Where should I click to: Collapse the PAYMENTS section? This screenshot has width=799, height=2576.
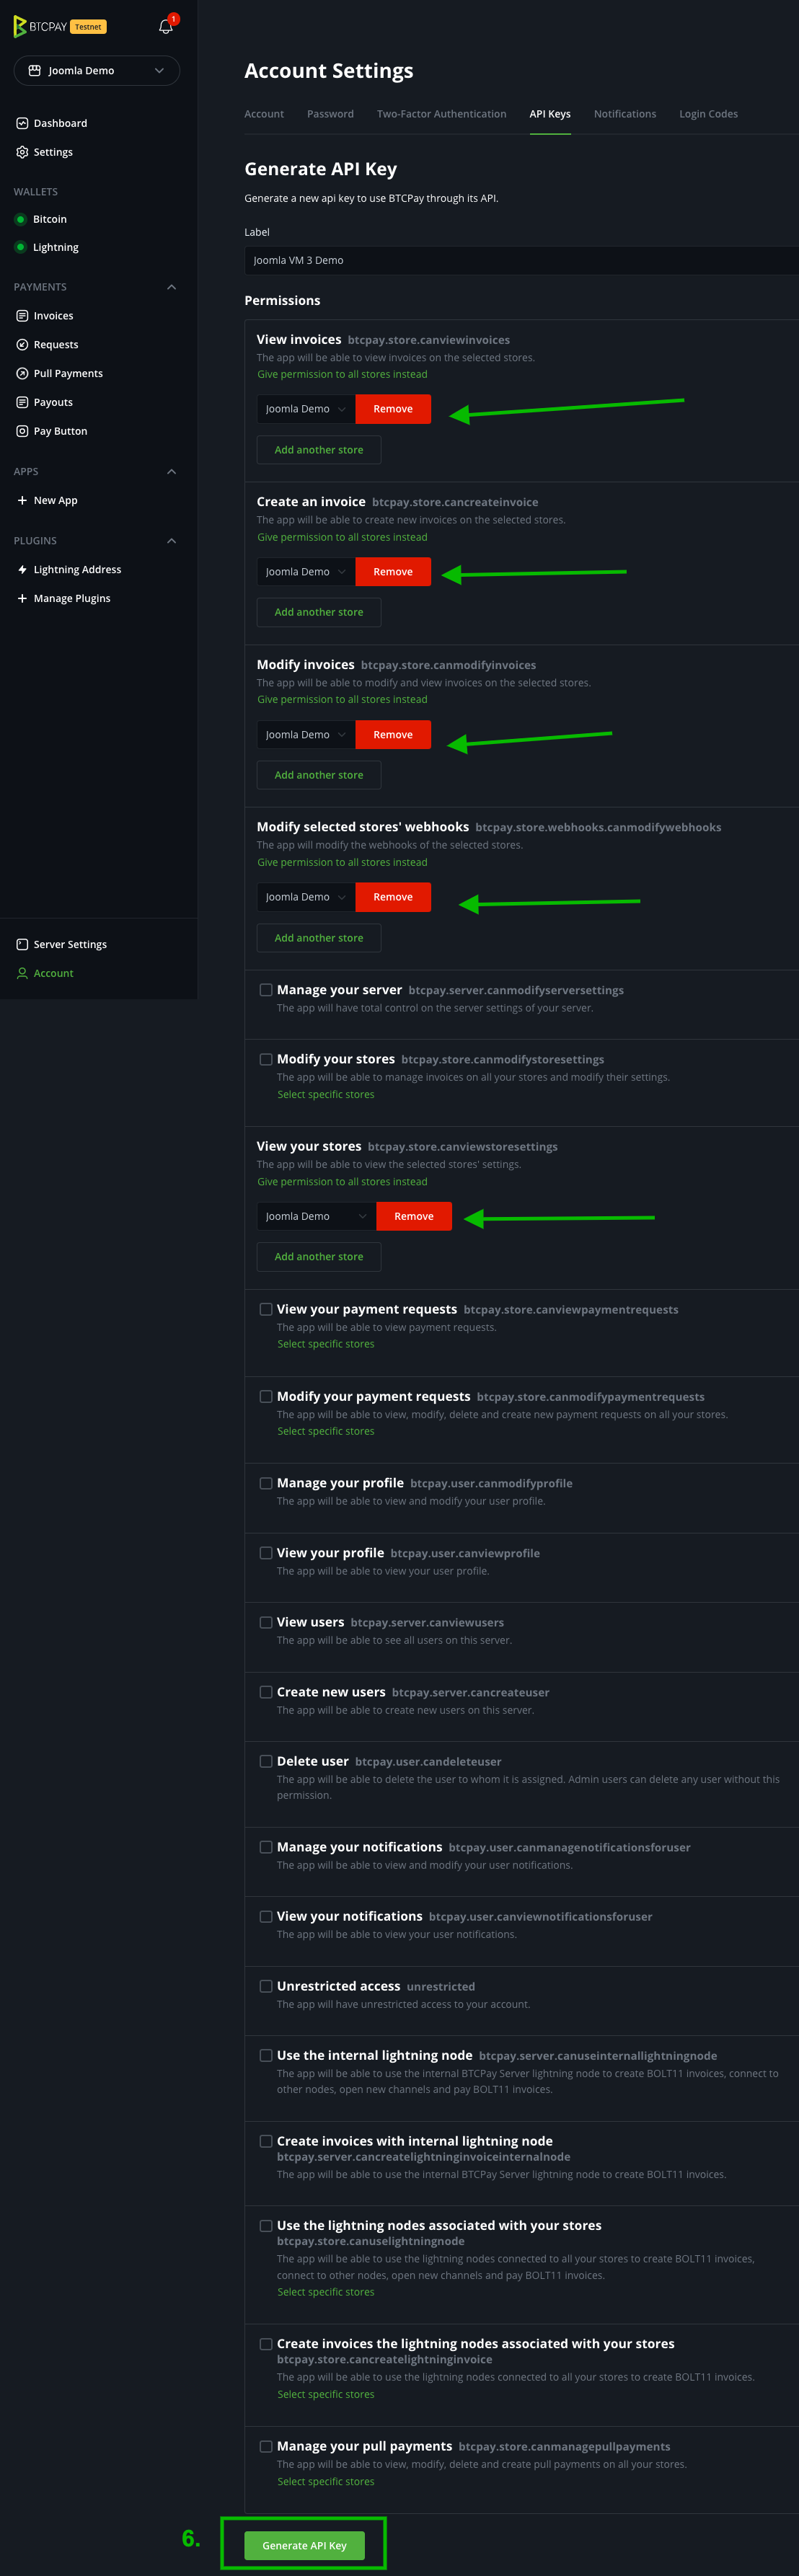coord(171,287)
